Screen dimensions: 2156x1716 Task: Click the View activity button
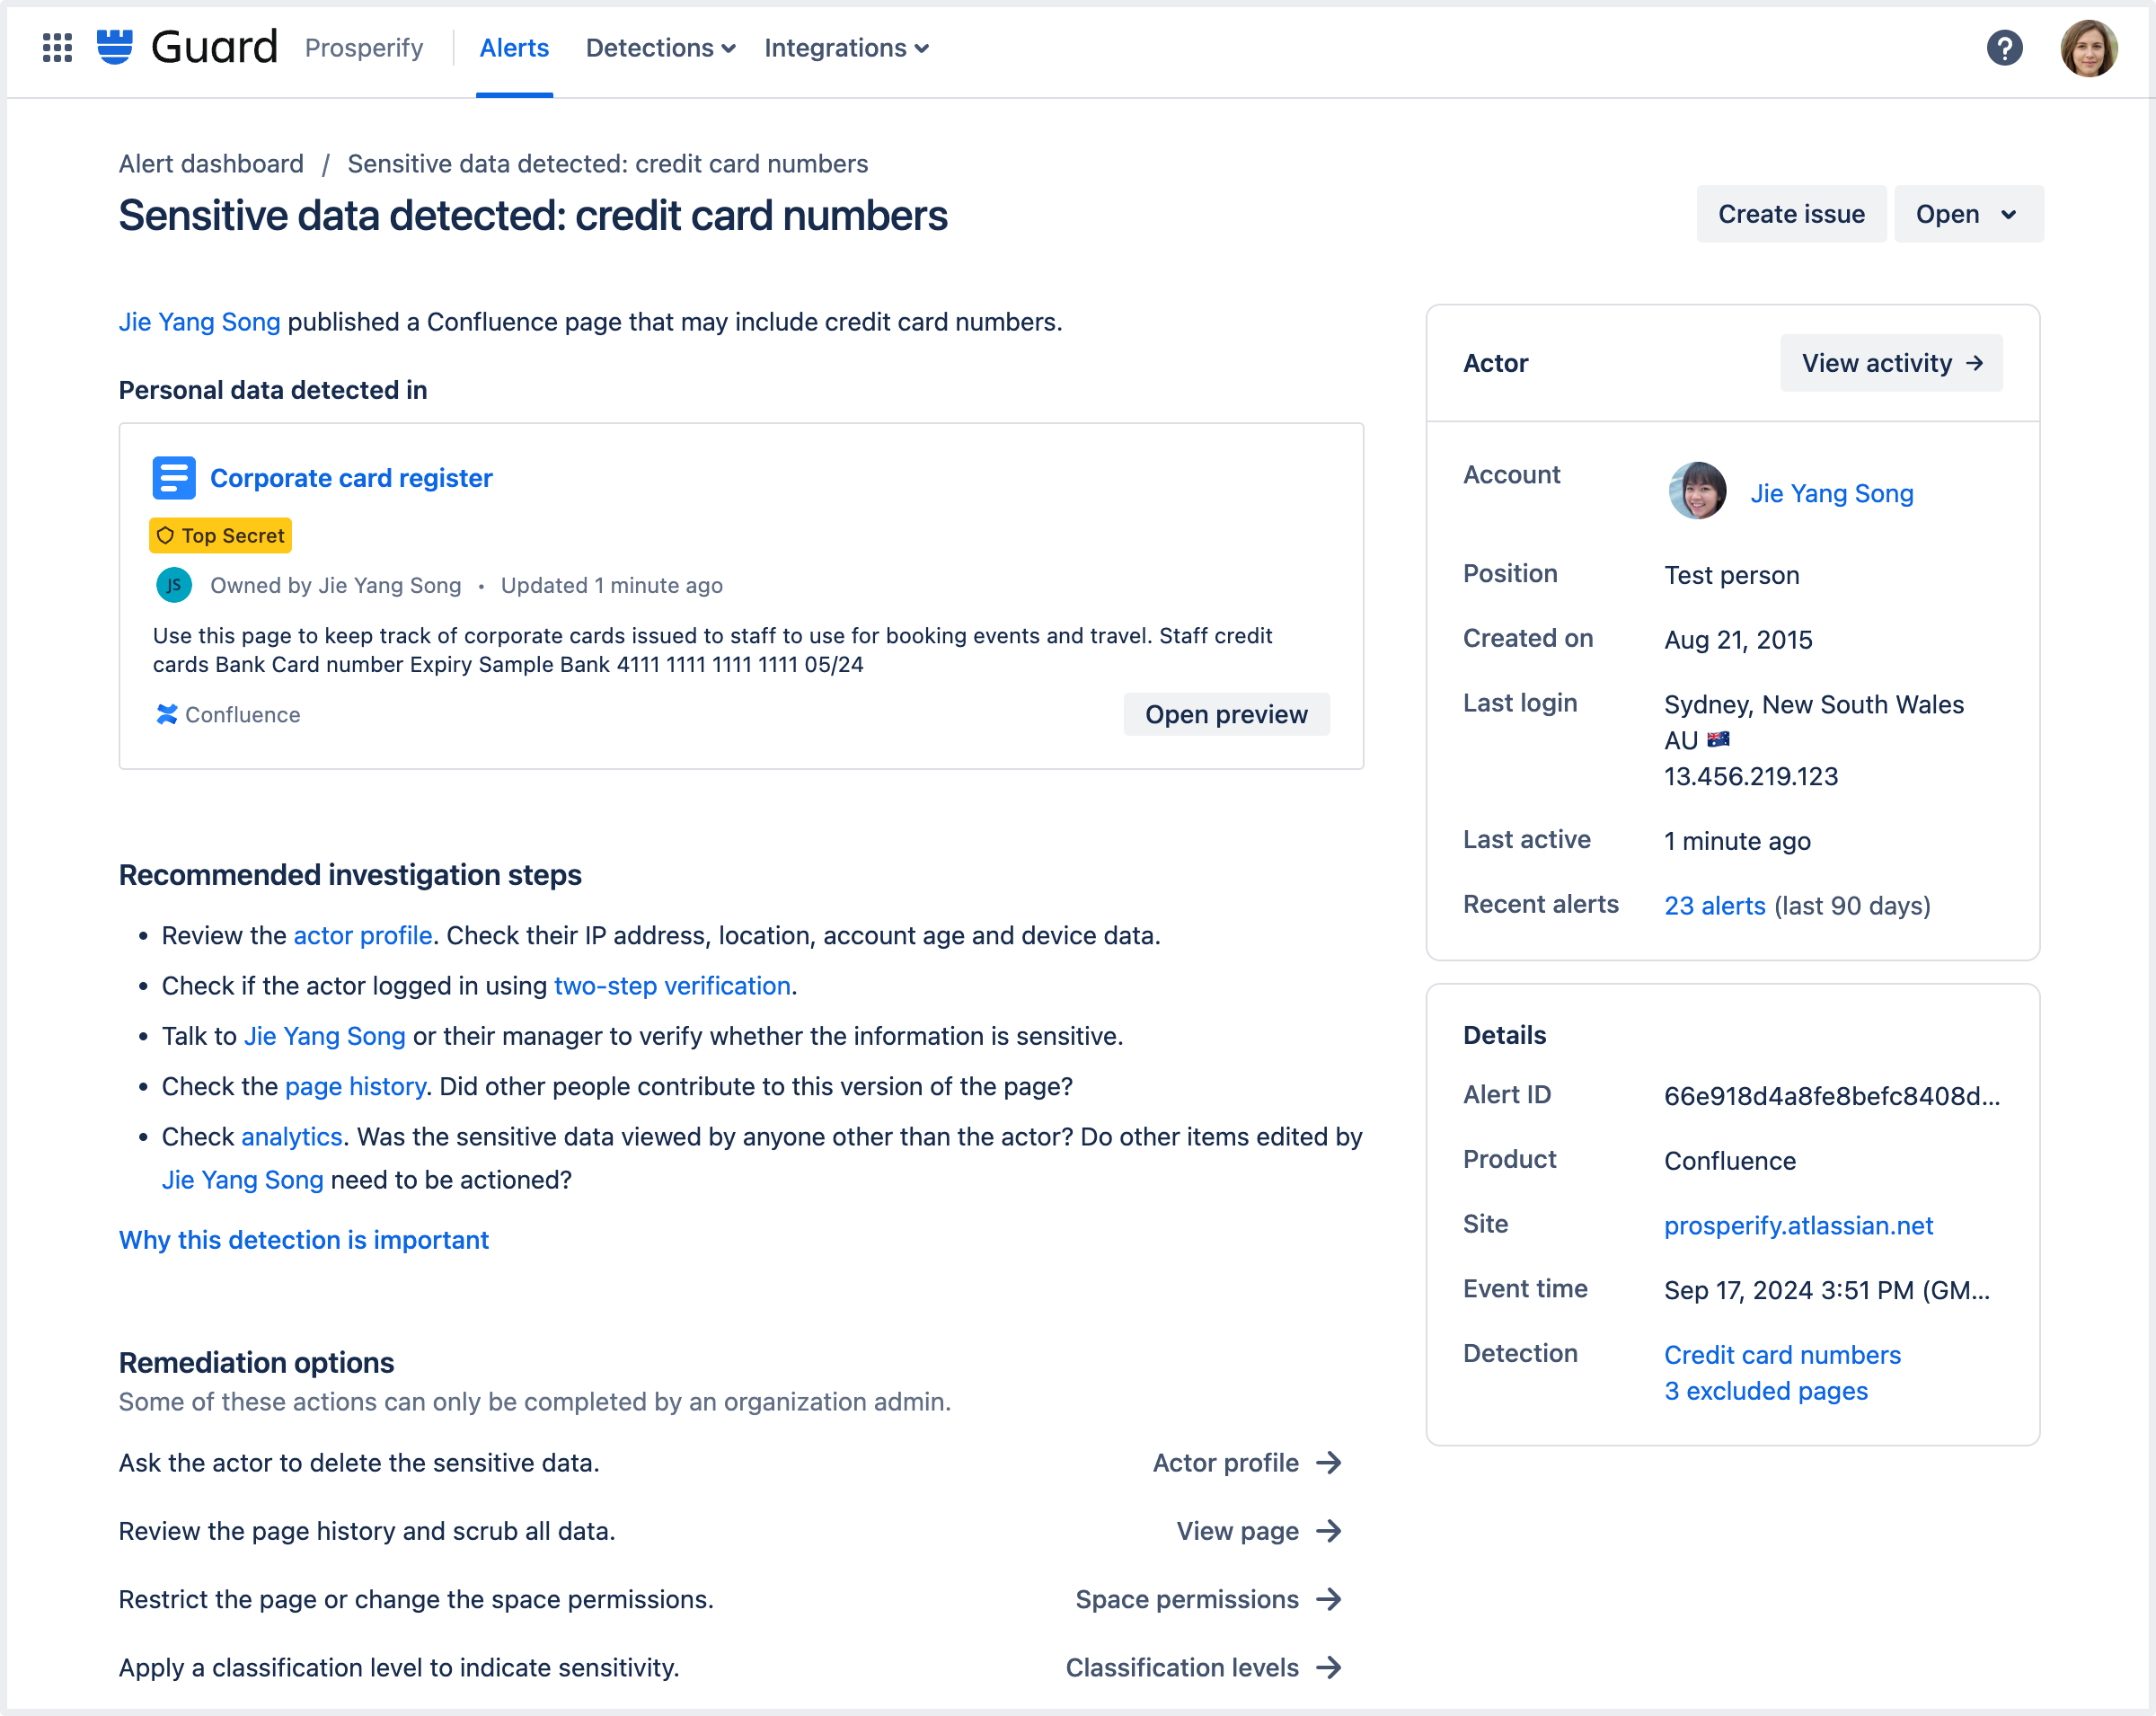1891,363
